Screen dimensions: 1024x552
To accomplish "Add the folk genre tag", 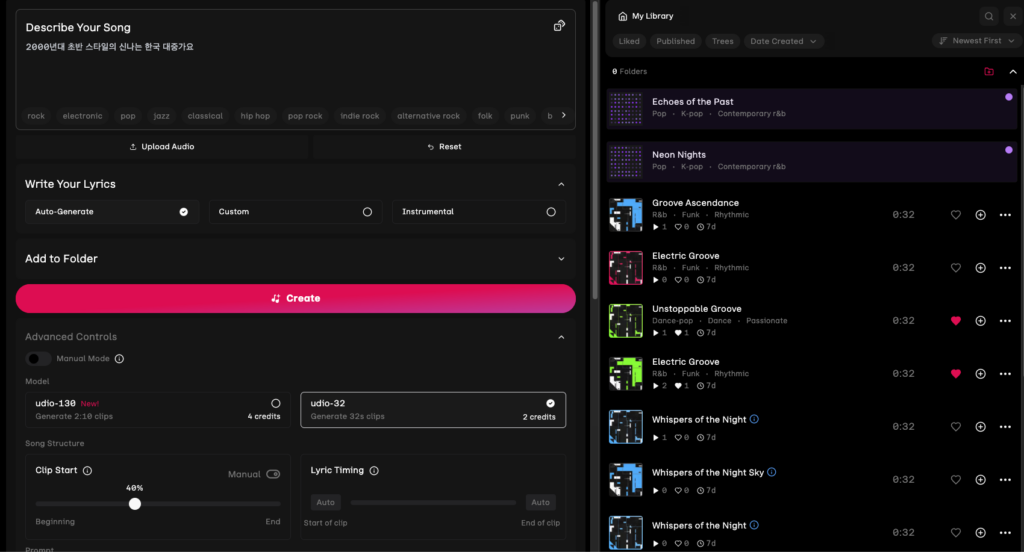I will pos(485,116).
